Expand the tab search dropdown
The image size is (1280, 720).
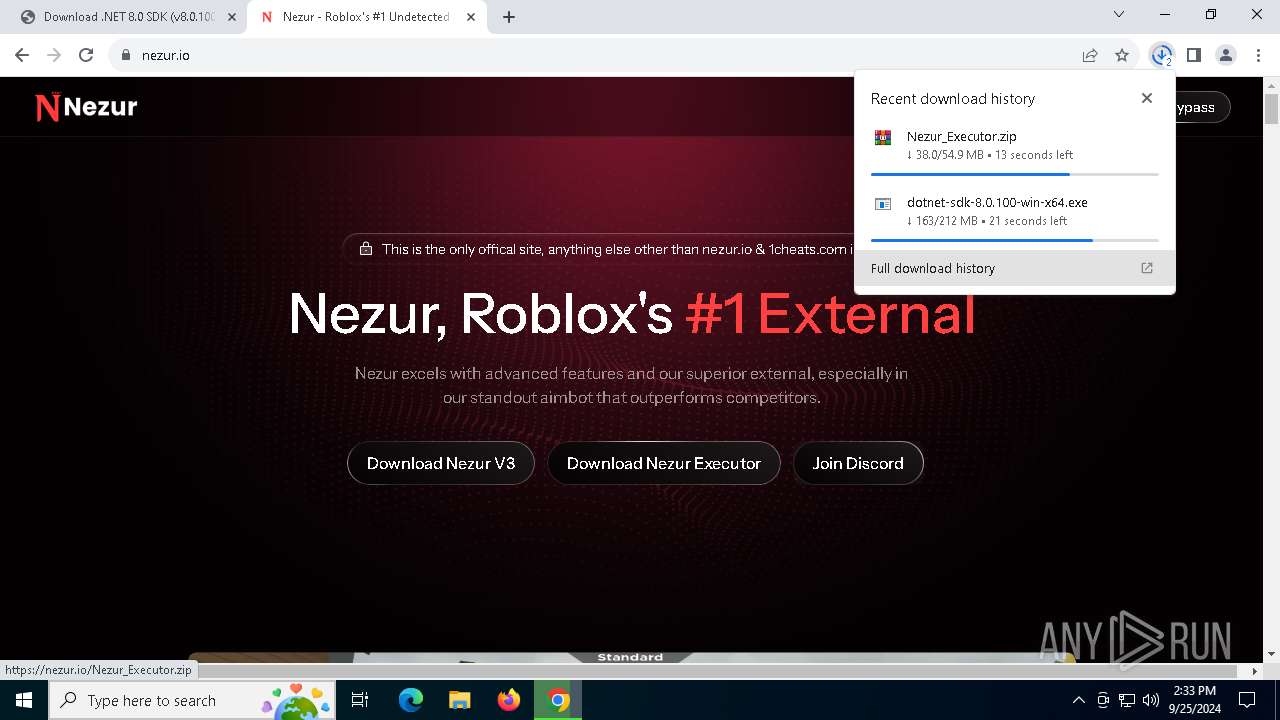pos(1119,14)
